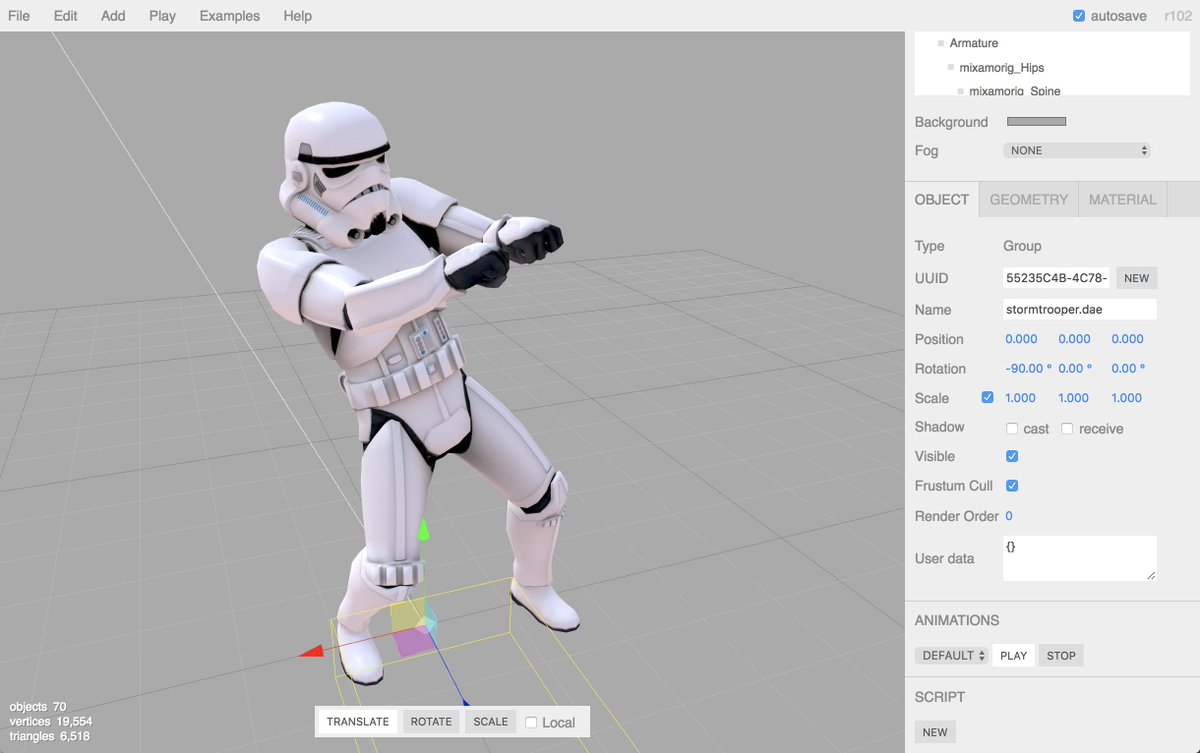Enable Shadow receive checkbox
The width and height of the screenshot is (1200, 753).
[x=1067, y=428]
